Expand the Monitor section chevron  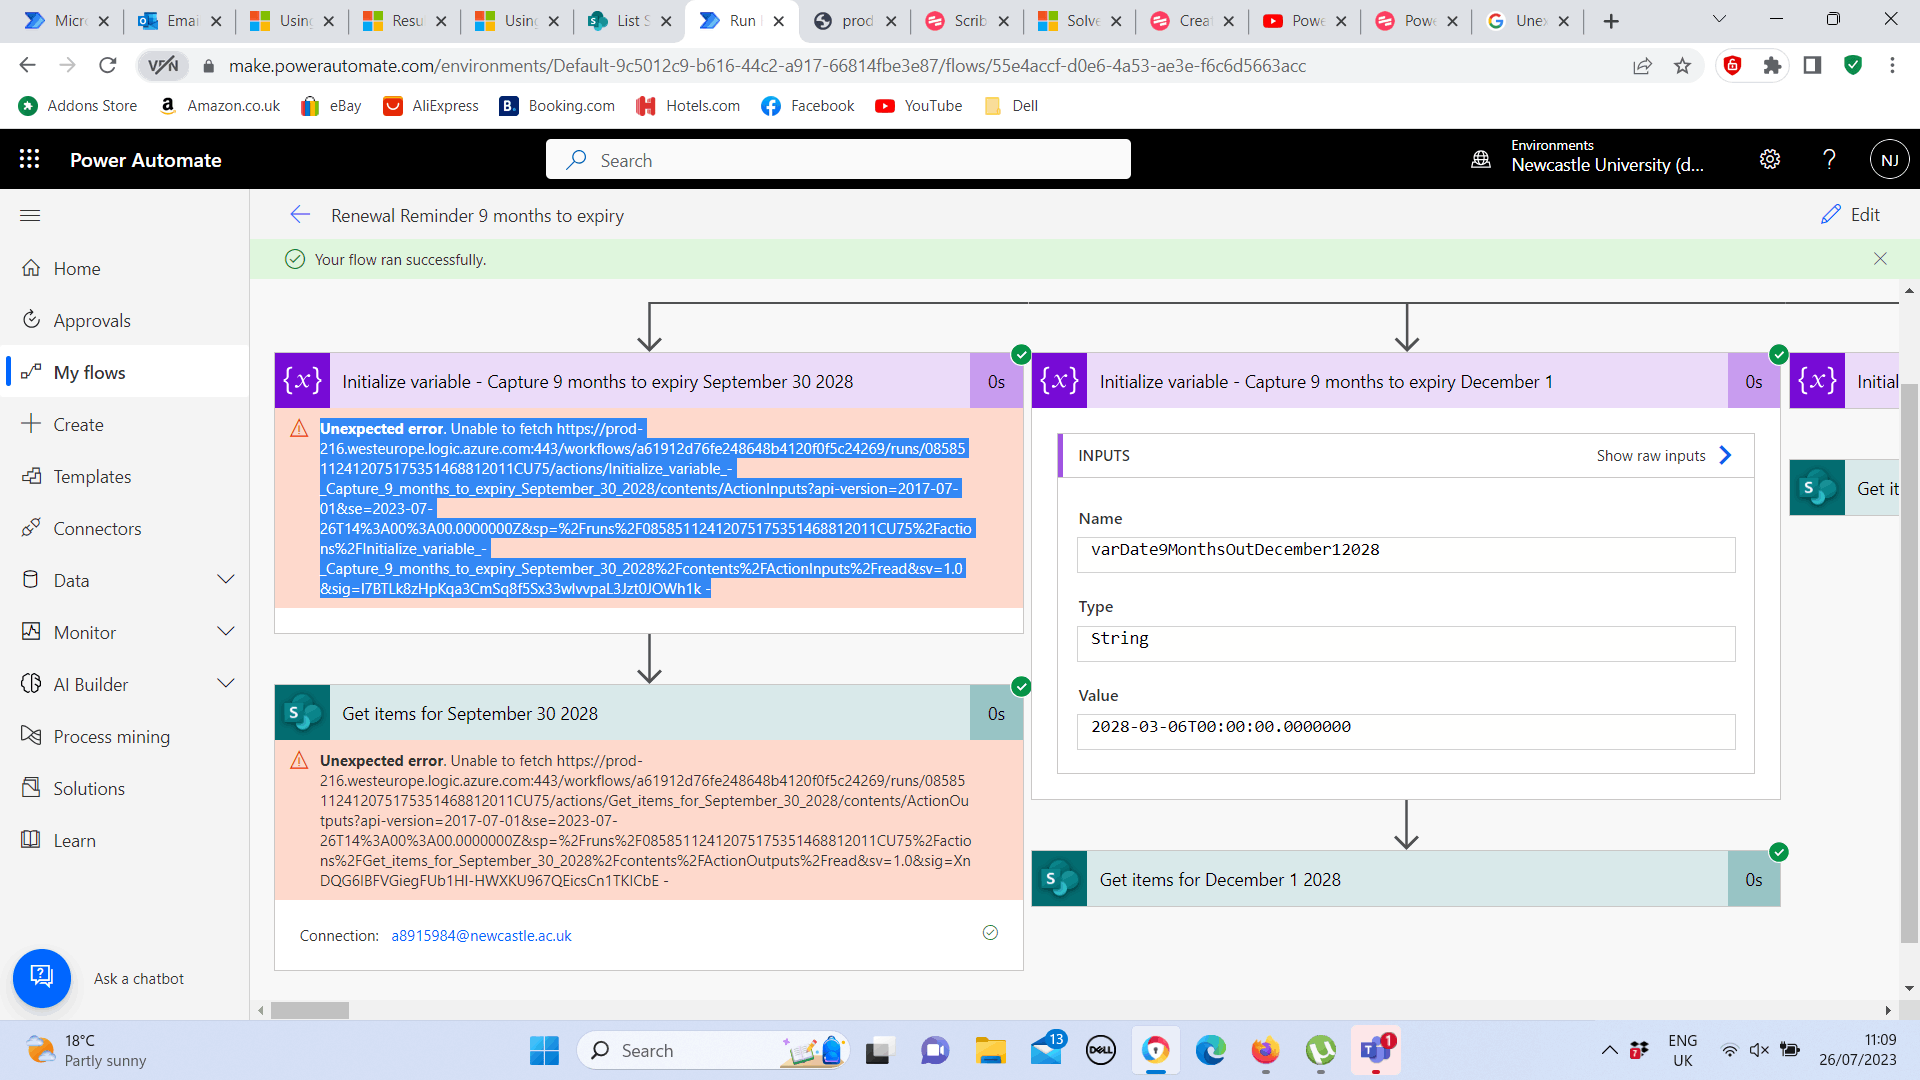pos(226,632)
